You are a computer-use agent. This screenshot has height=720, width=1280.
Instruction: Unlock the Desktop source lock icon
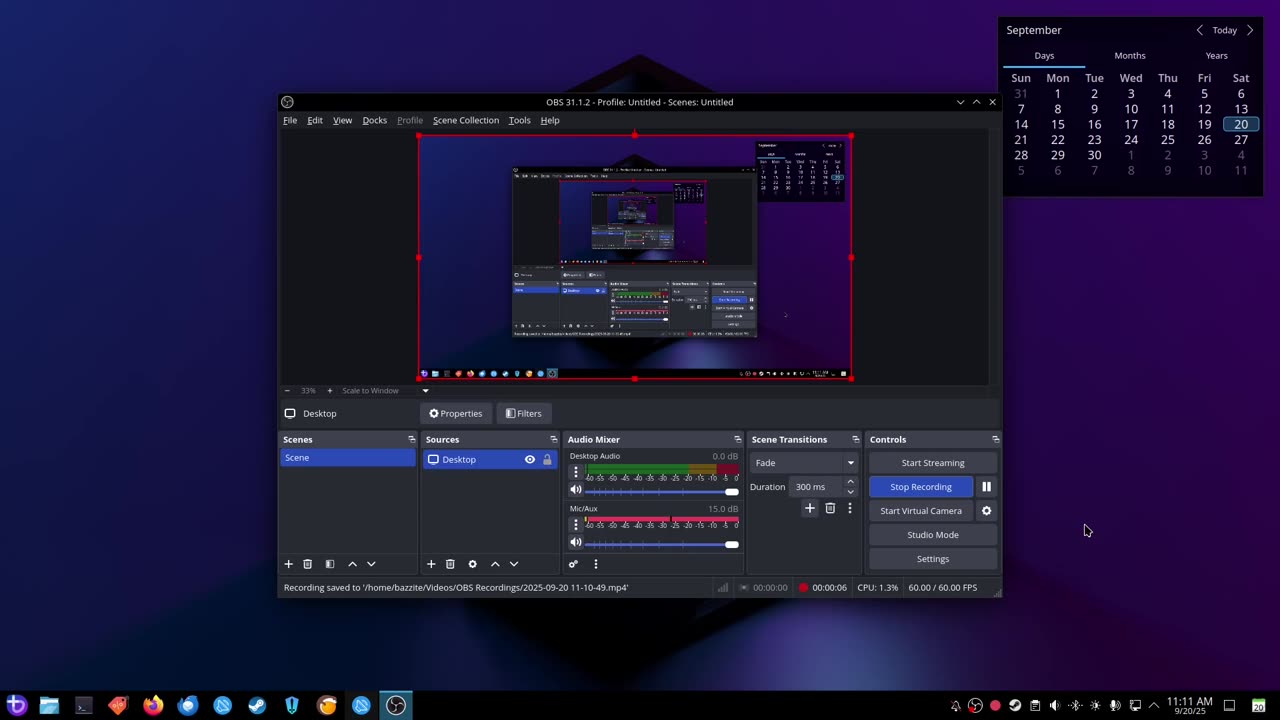point(547,460)
